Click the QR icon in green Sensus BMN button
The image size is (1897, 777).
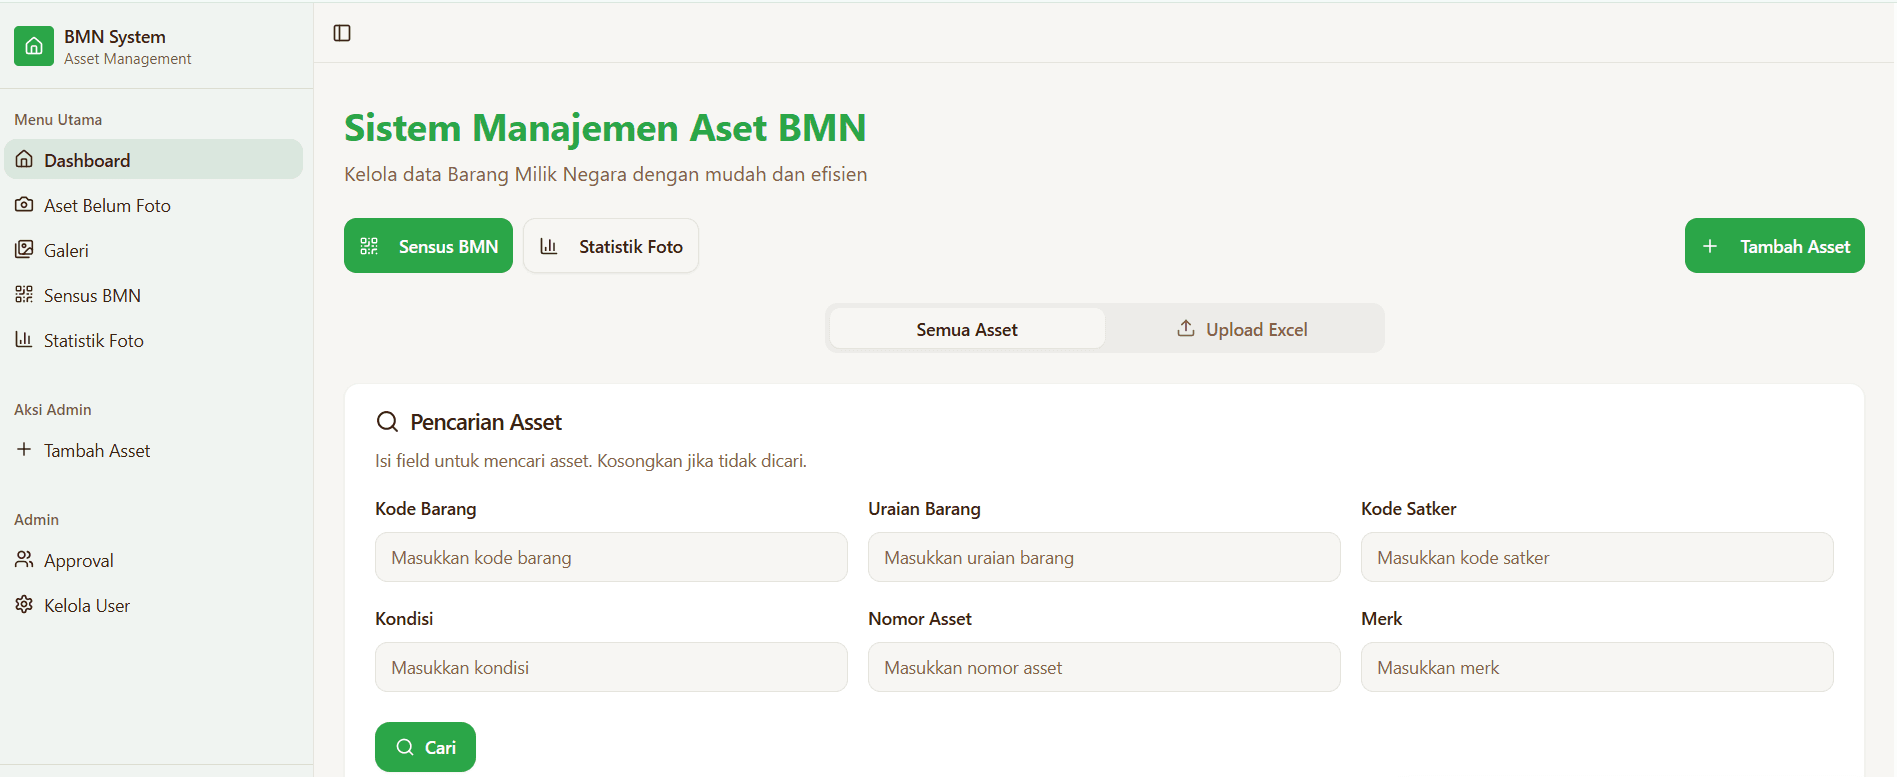pyautogui.click(x=369, y=246)
